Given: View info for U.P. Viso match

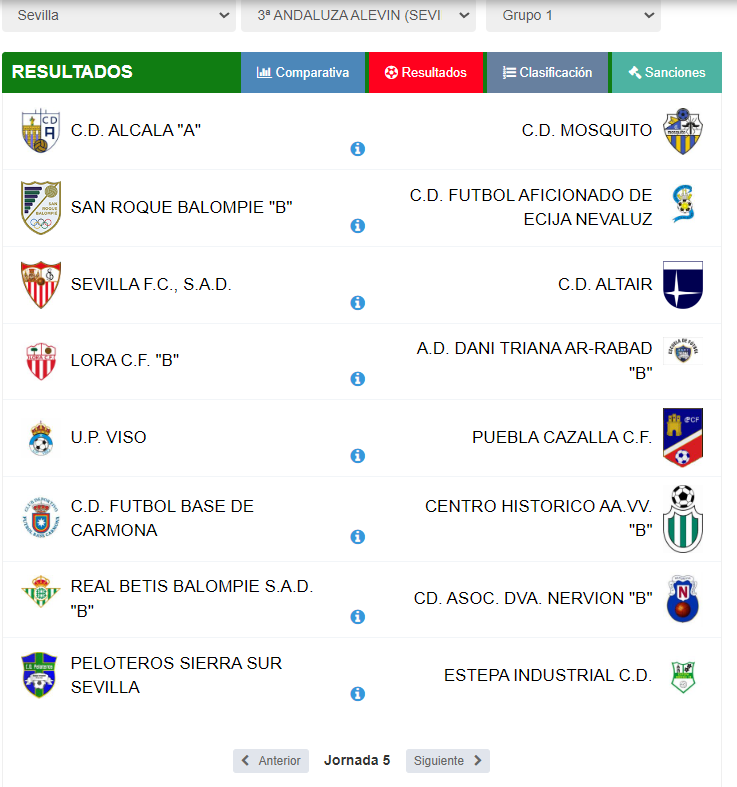Looking at the screenshot, I should click(357, 456).
